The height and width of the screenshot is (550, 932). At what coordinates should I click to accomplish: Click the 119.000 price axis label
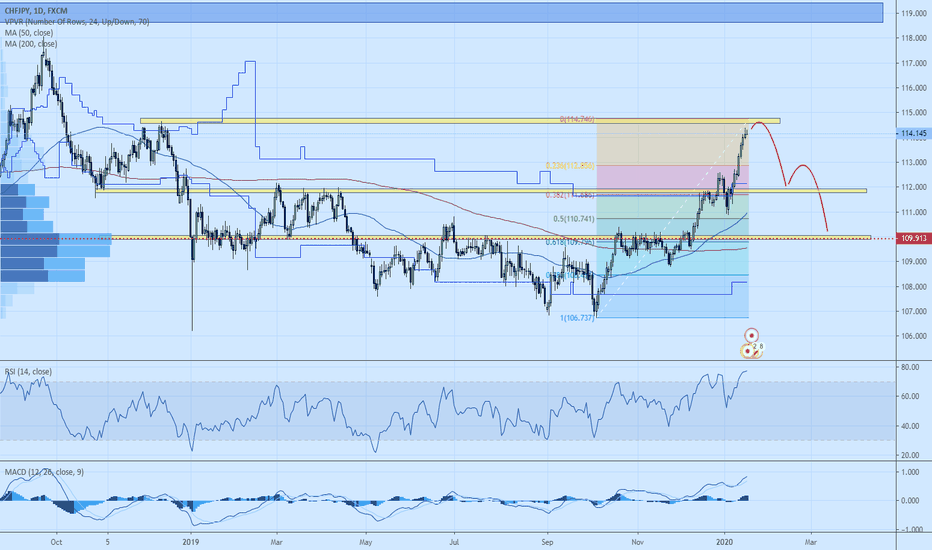[914, 13]
